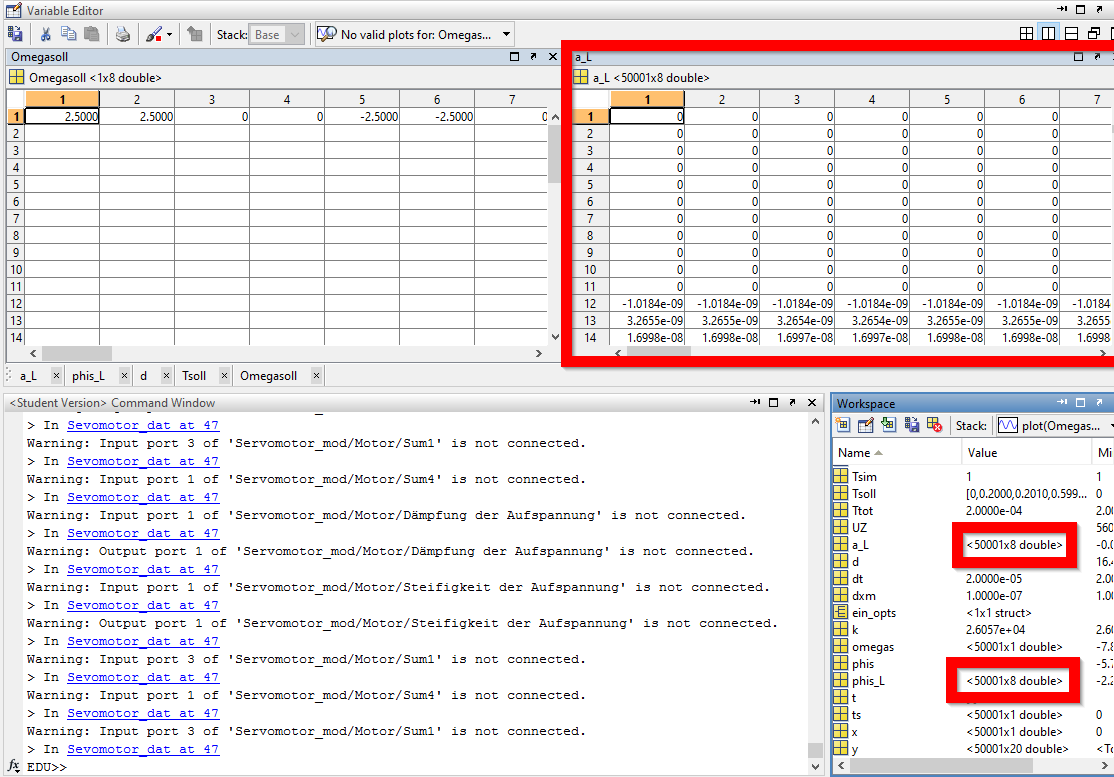Click the last 'Sevomotor_dat at 47' link
Image resolution: width=1114 pixels, height=777 pixels.
(x=143, y=749)
